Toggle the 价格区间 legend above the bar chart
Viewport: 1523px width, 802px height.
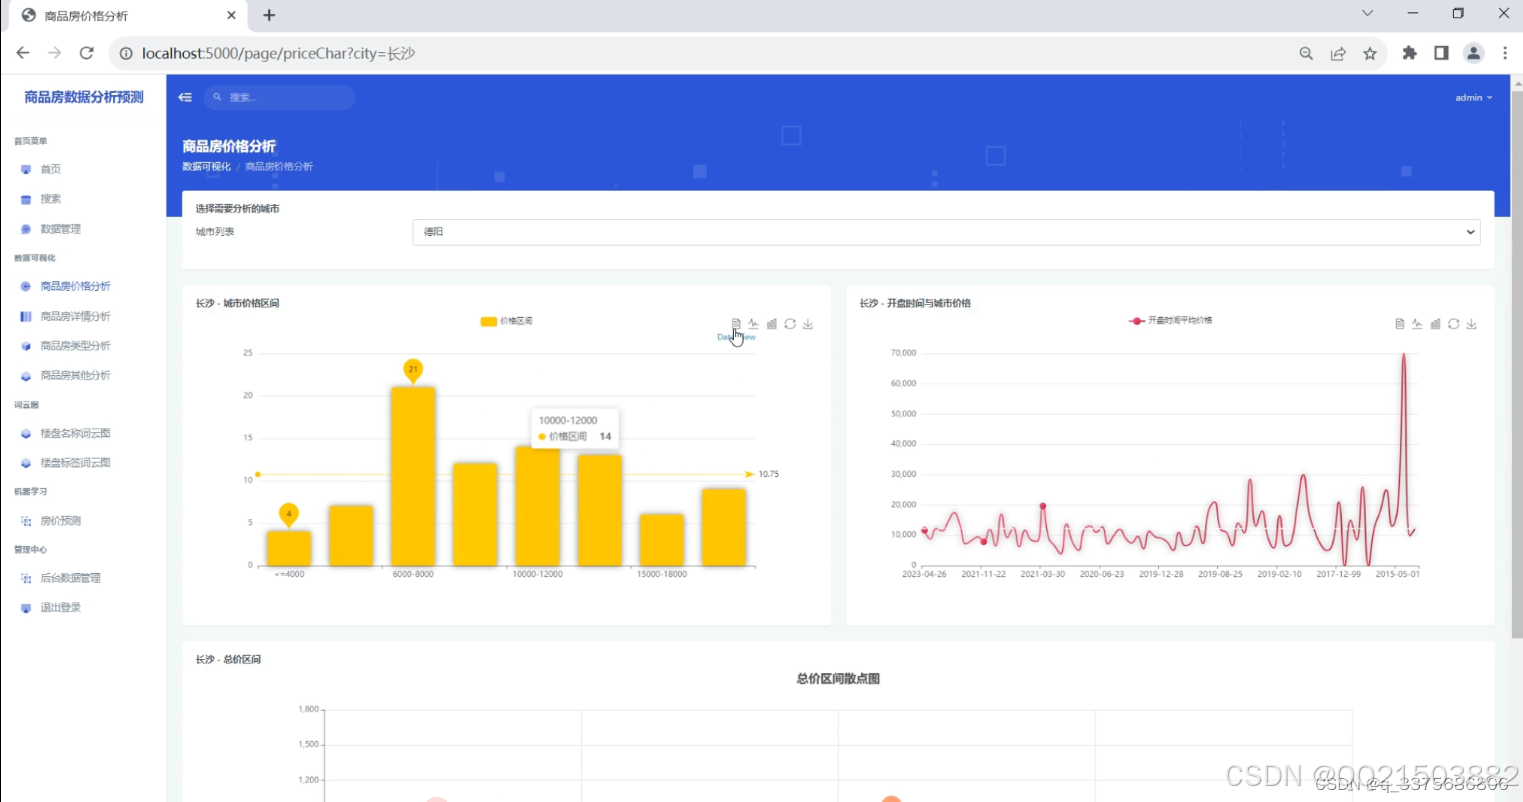[x=505, y=321]
